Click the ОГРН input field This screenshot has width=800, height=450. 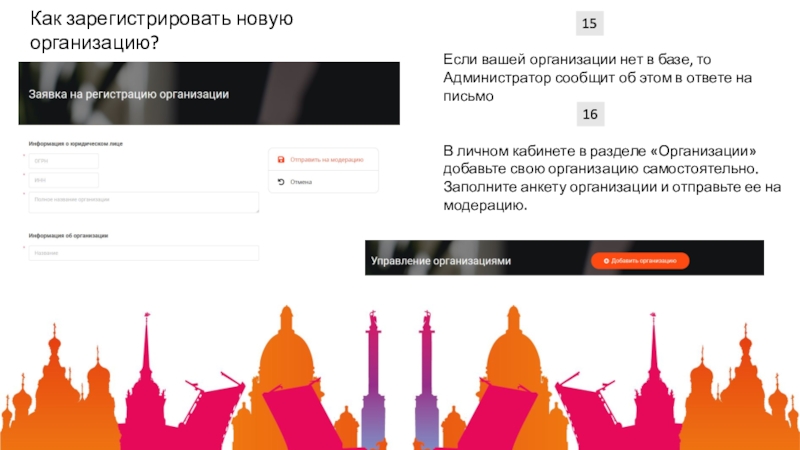click(64, 161)
